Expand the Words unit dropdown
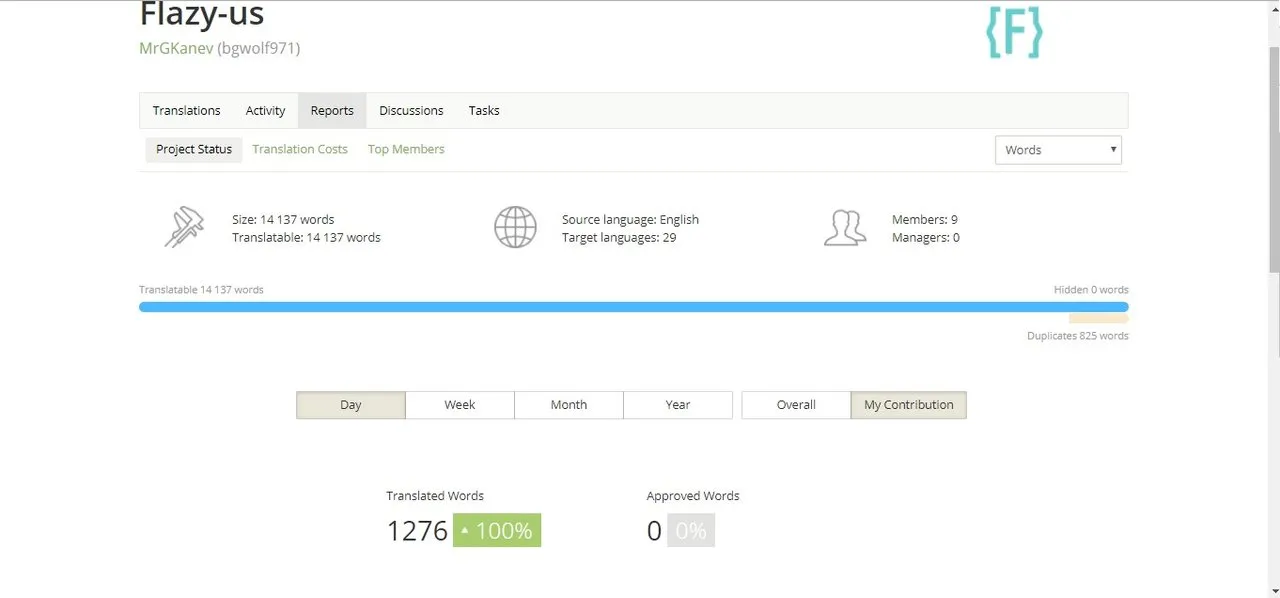This screenshot has width=1280, height=598. click(x=1058, y=150)
